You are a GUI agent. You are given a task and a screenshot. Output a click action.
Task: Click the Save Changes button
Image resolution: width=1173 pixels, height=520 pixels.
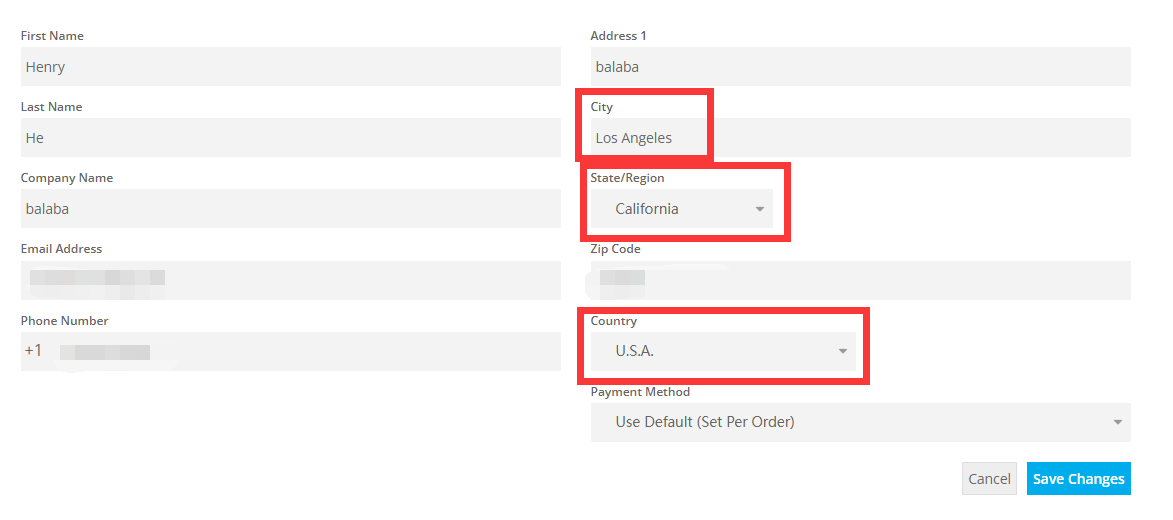(x=1078, y=479)
